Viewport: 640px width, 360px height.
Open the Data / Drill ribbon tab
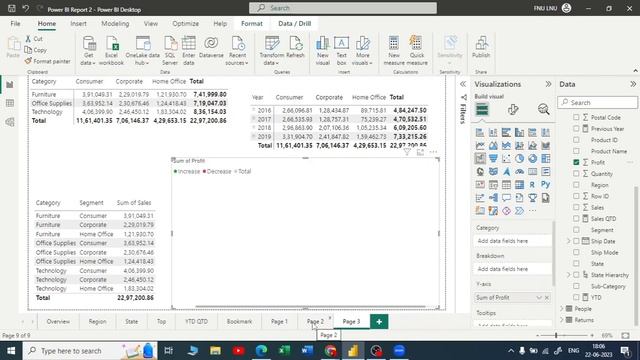tap(295, 24)
